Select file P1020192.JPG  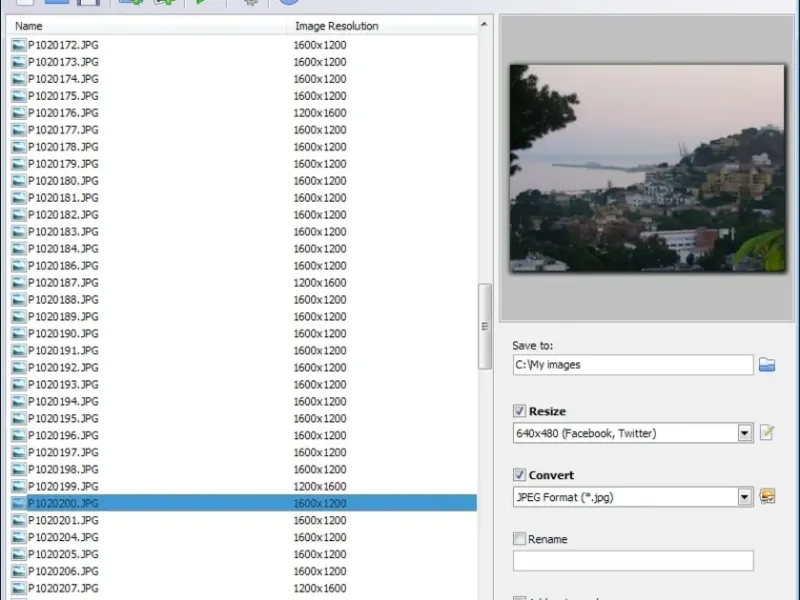click(63, 367)
